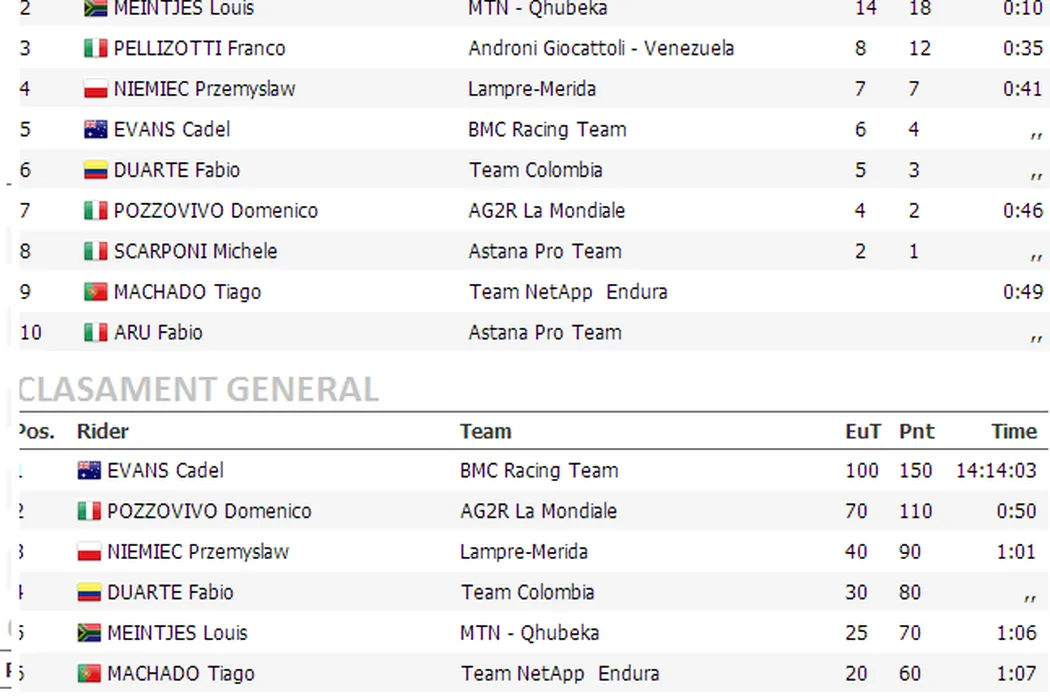Click the Time column header
This screenshot has width=1050, height=700.
1014,432
